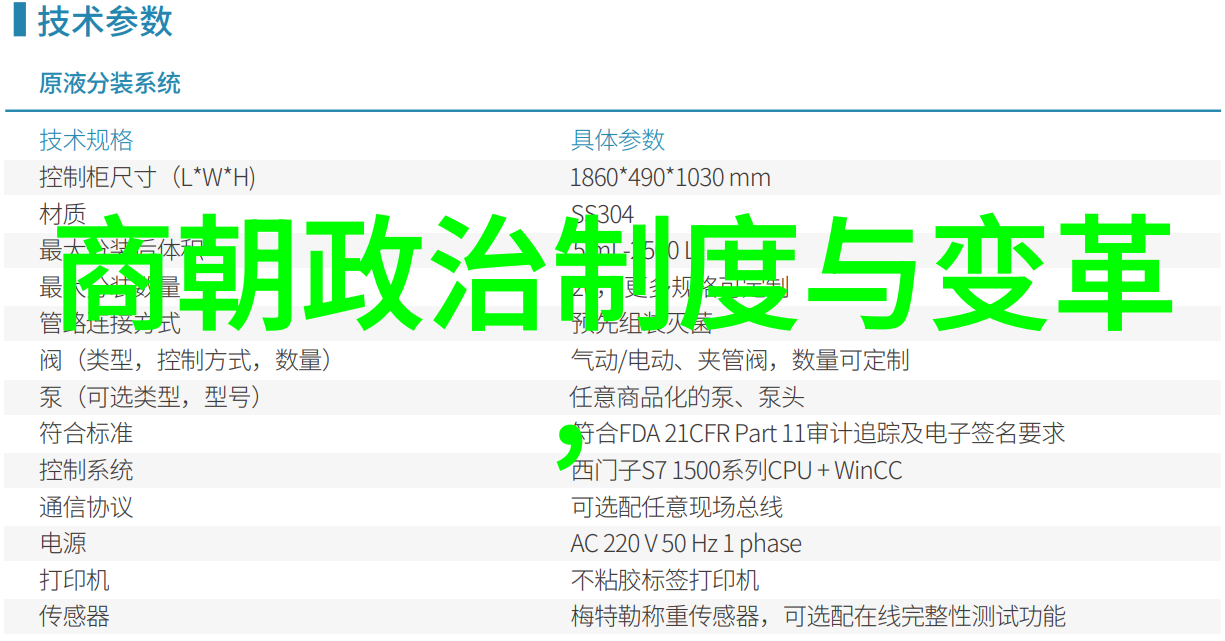Click the 具体参数 column header
This screenshot has height=641, width=1225.
617,141
